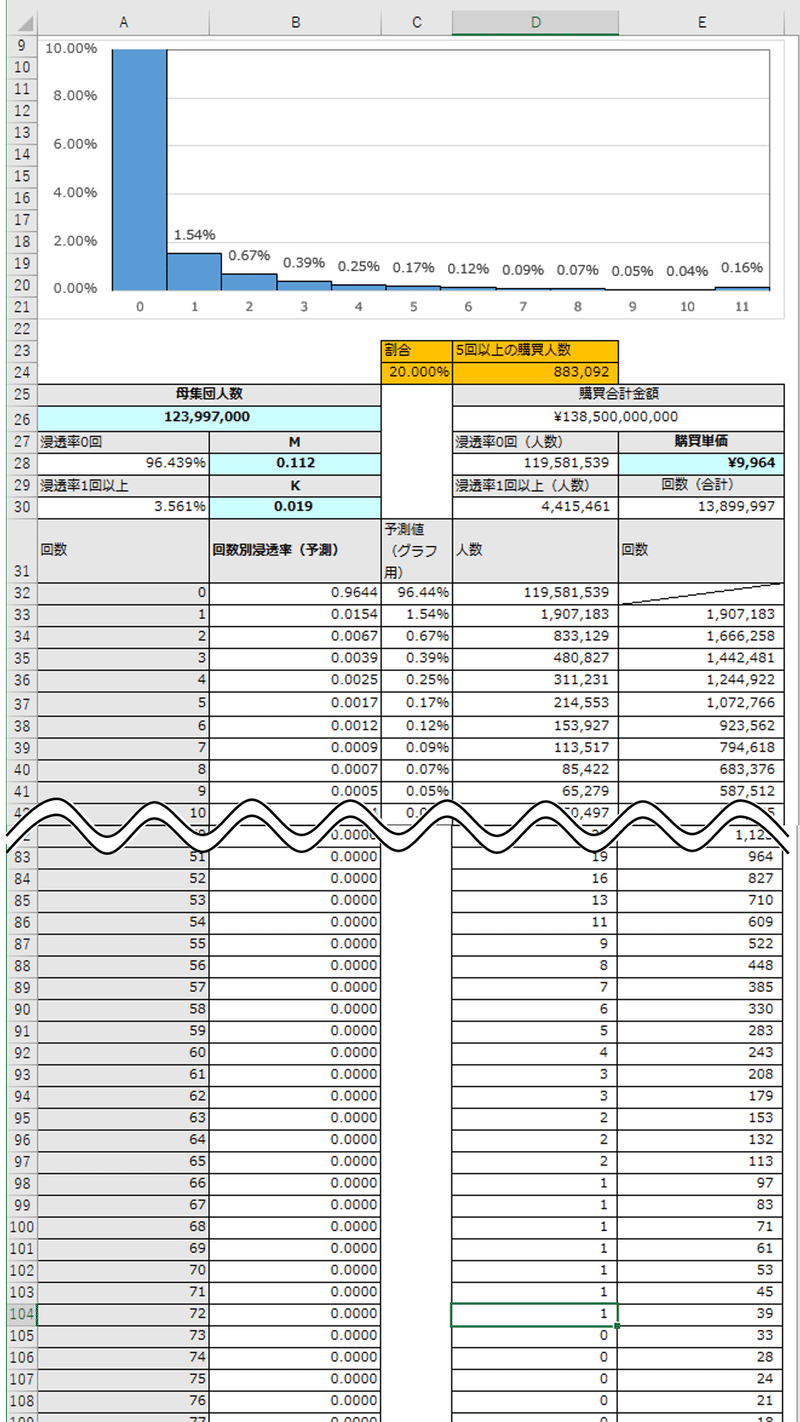Select the 85,422 cell
800x1422 pixels.
click(535, 770)
